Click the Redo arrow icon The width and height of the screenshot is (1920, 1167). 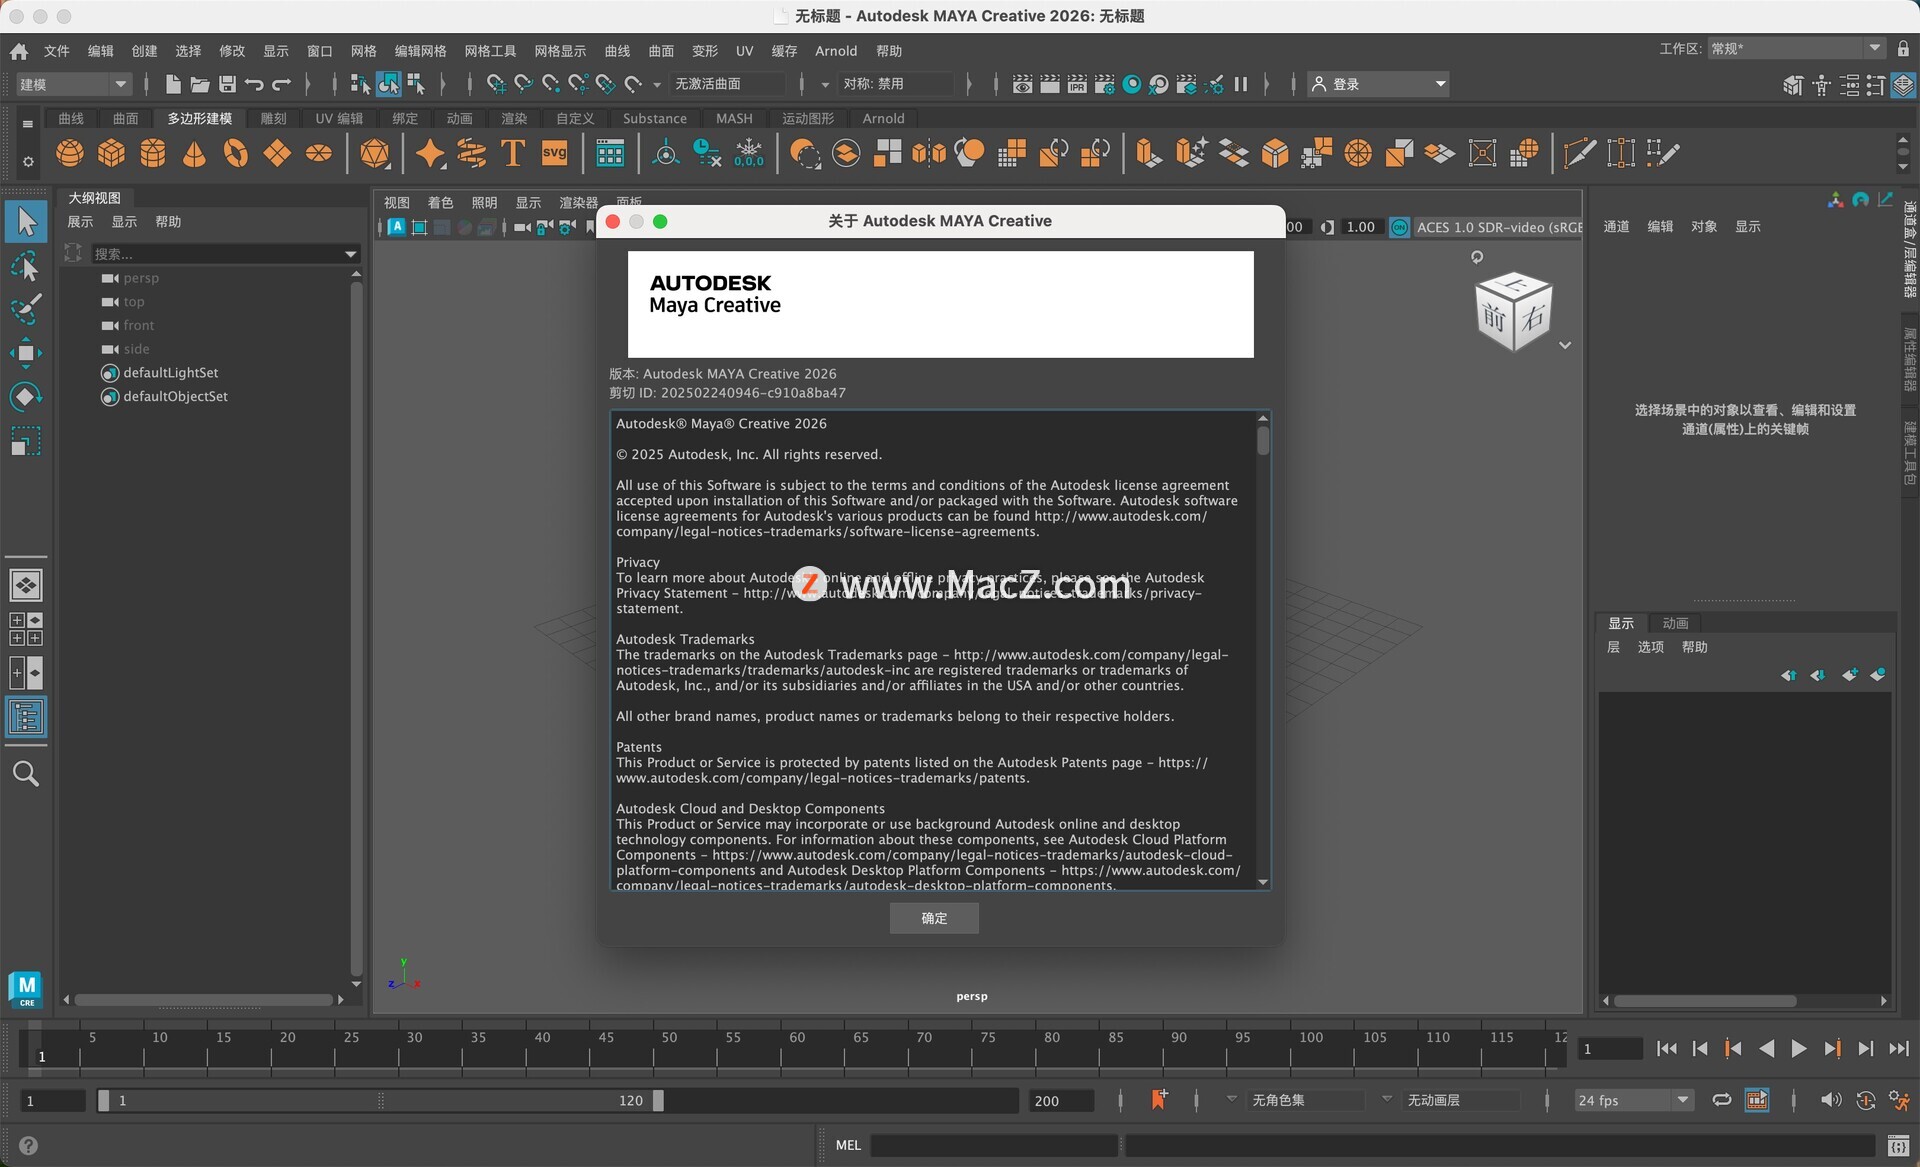pos(282,84)
